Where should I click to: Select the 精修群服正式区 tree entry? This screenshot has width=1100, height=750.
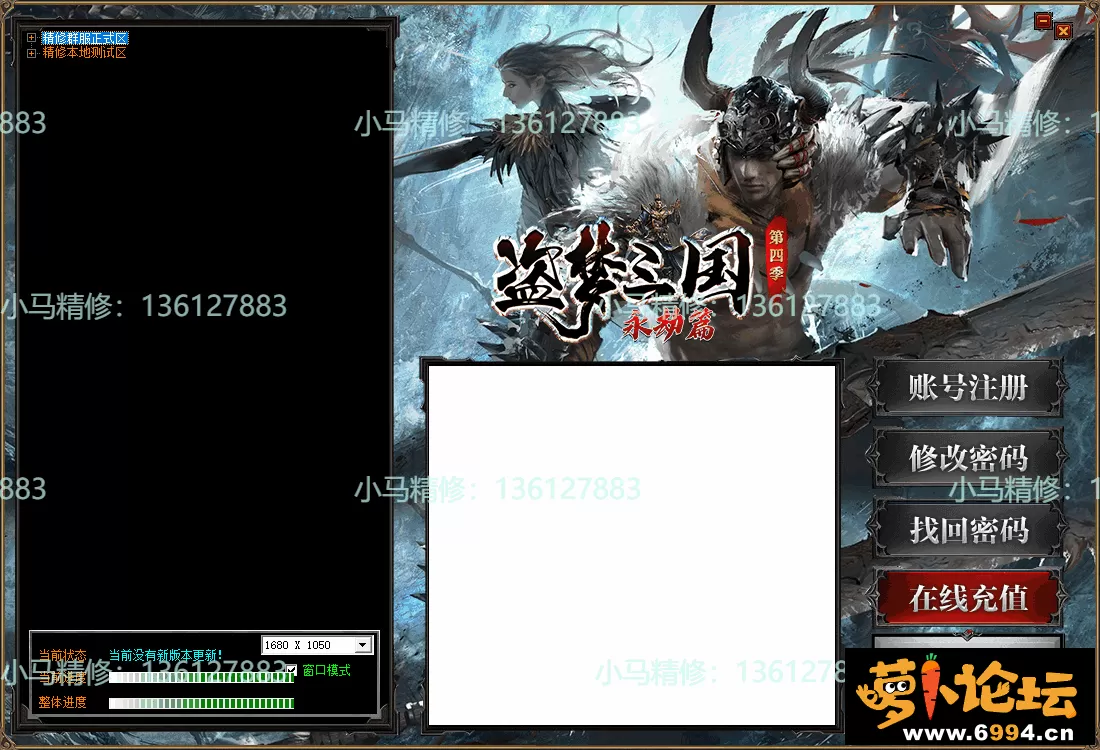click(x=84, y=38)
